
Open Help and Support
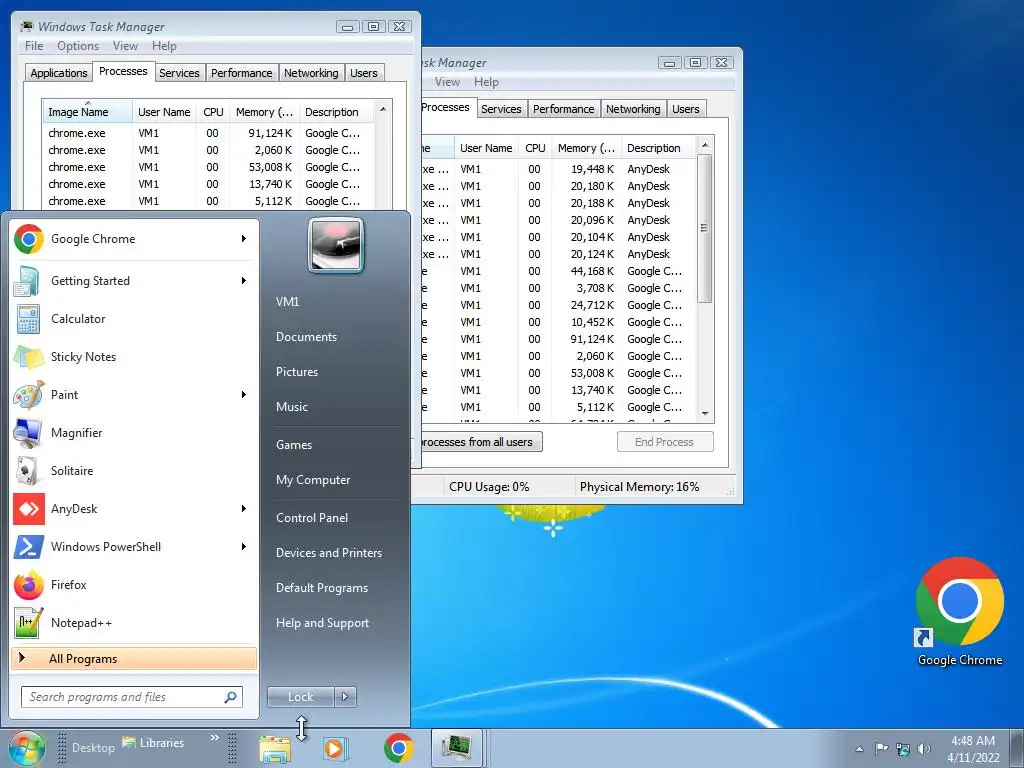click(322, 623)
